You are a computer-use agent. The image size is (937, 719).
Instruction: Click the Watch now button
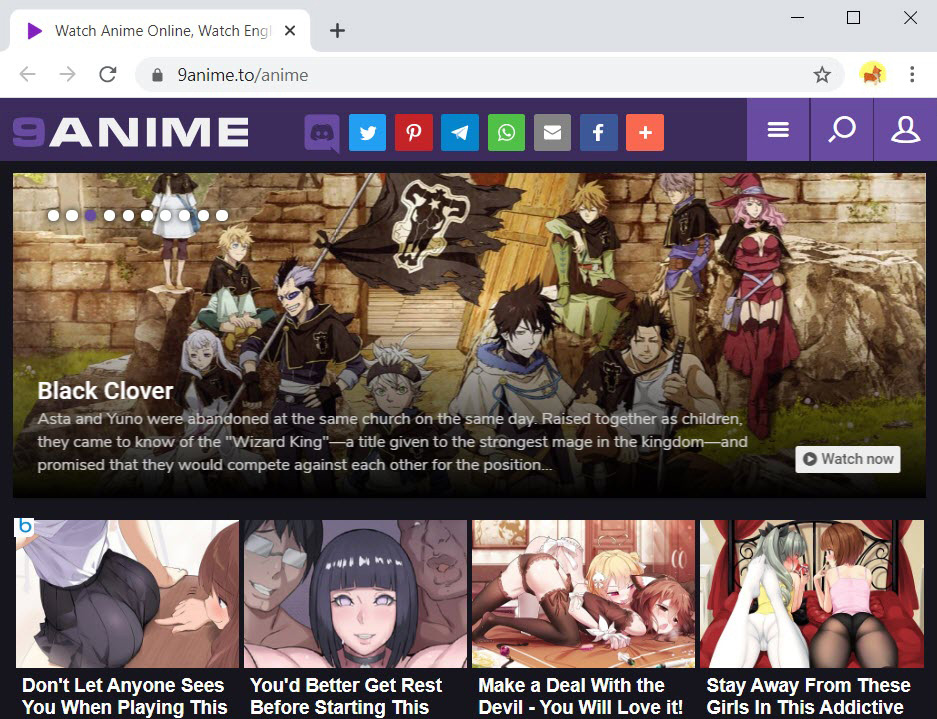pyautogui.click(x=847, y=459)
